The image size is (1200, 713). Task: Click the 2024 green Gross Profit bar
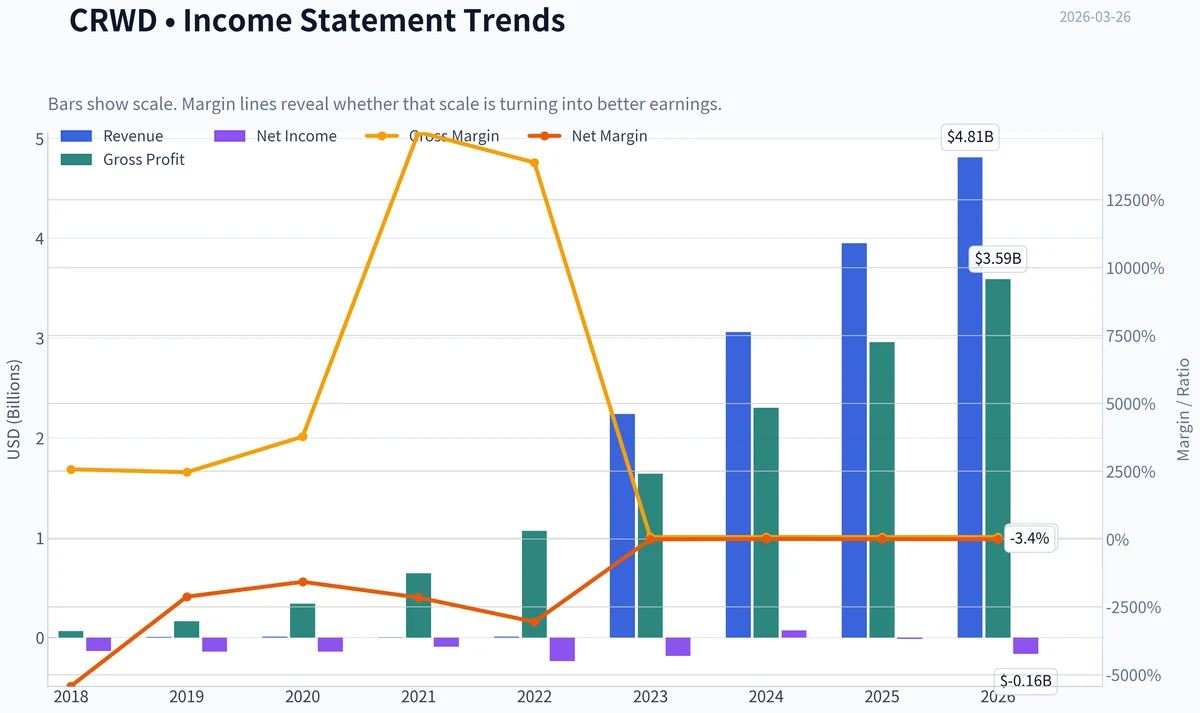click(x=766, y=523)
